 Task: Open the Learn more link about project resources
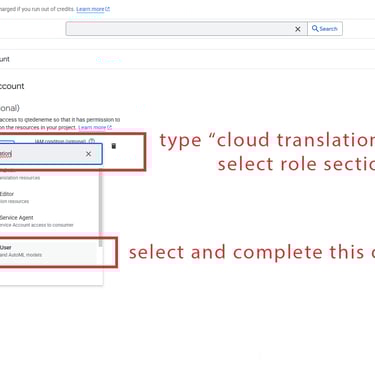tap(95, 128)
